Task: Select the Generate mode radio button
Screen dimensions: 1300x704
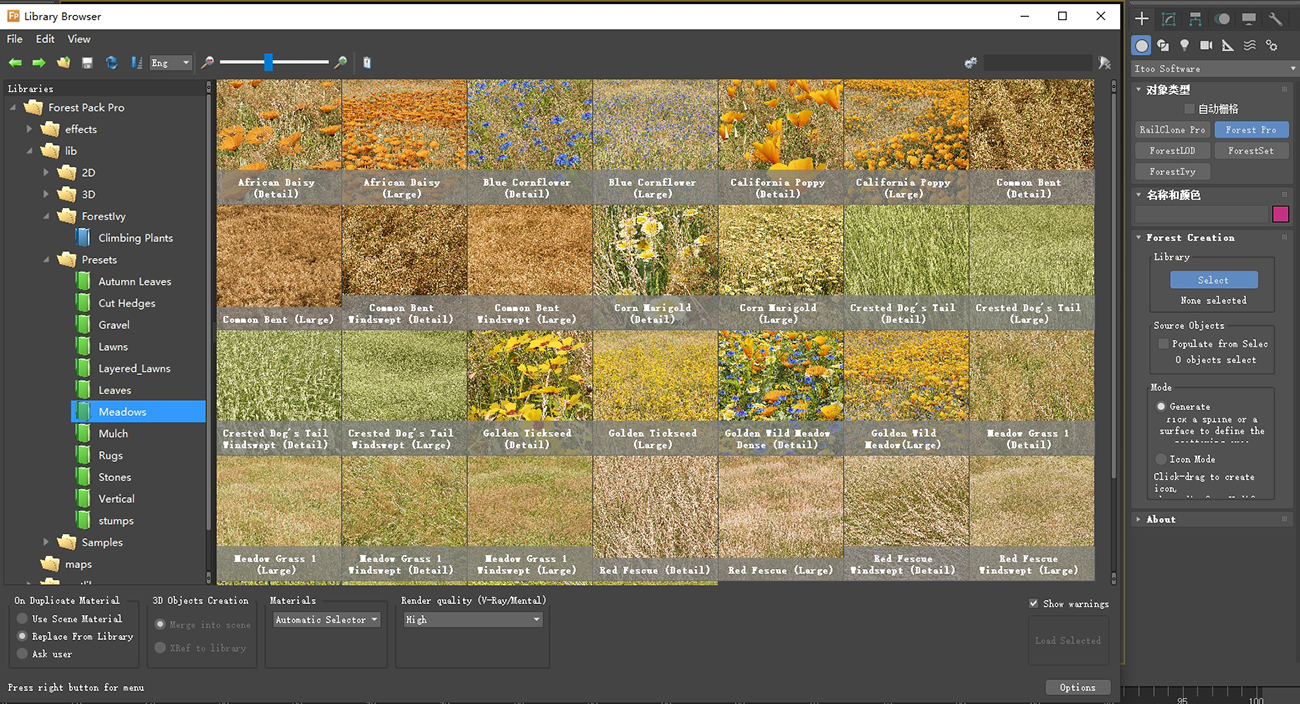Action: 1161,407
